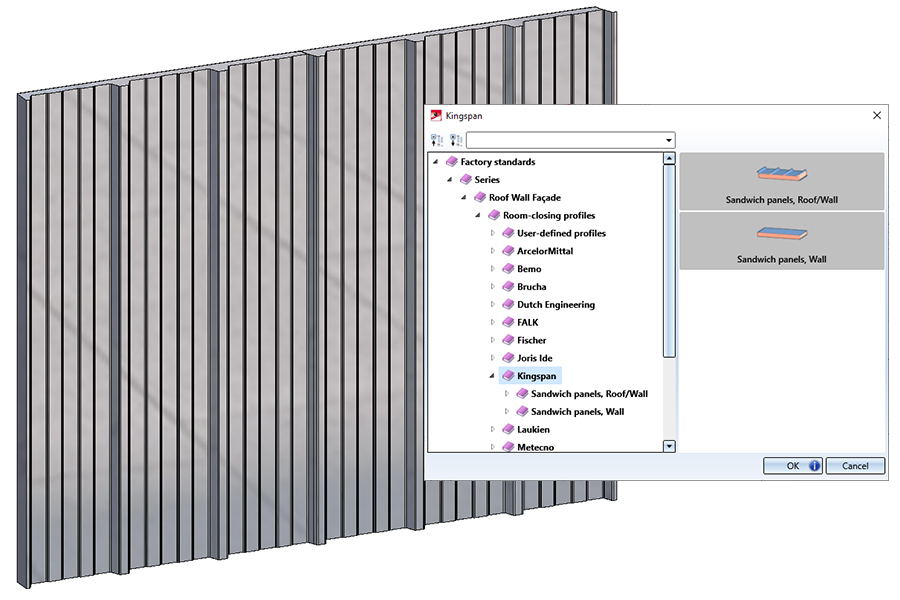900x600 pixels.
Task: Expand Sandwich panels, Wall in the tree
Action: (x=507, y=411)
